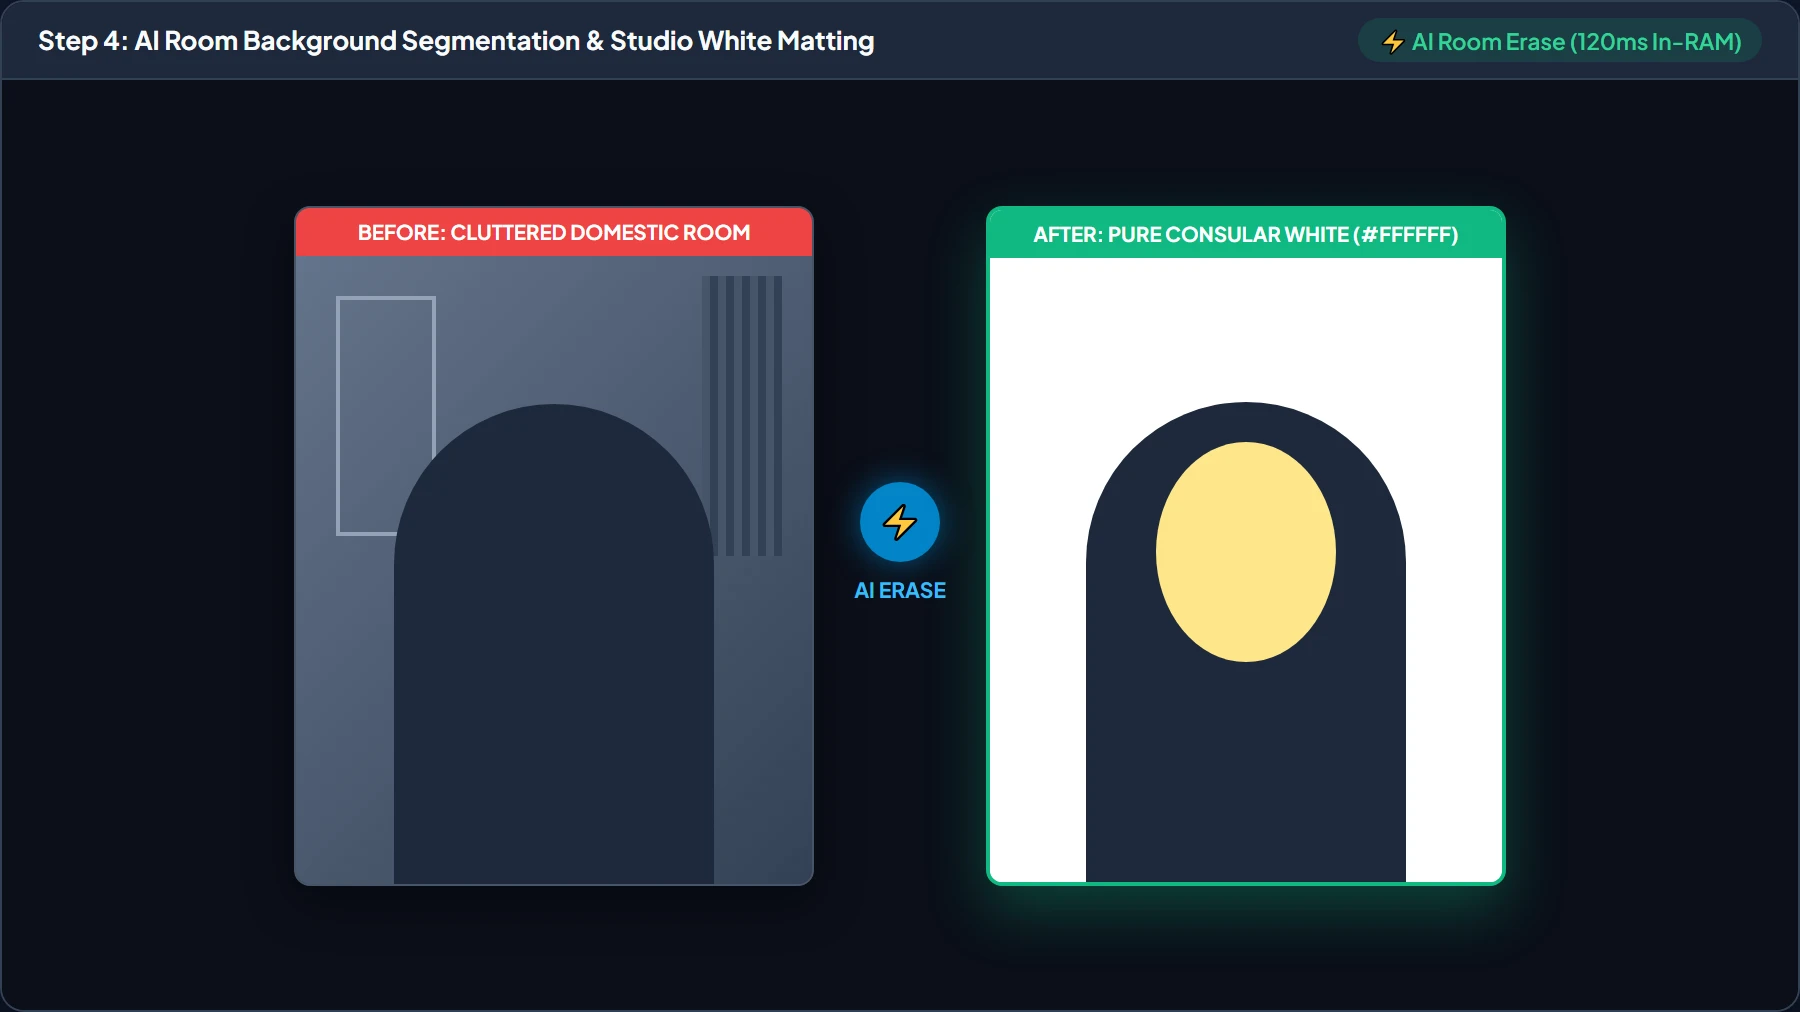Click the striped curtain in Before image
The width and height of the screenshot is (1800, 1012).
[x=742, y=416]
